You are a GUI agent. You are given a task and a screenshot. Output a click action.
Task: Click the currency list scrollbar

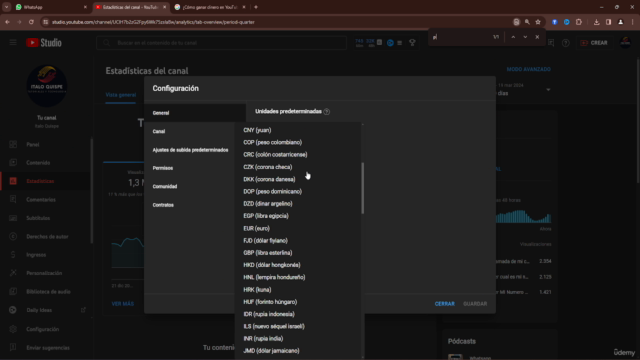coord(362,188)
